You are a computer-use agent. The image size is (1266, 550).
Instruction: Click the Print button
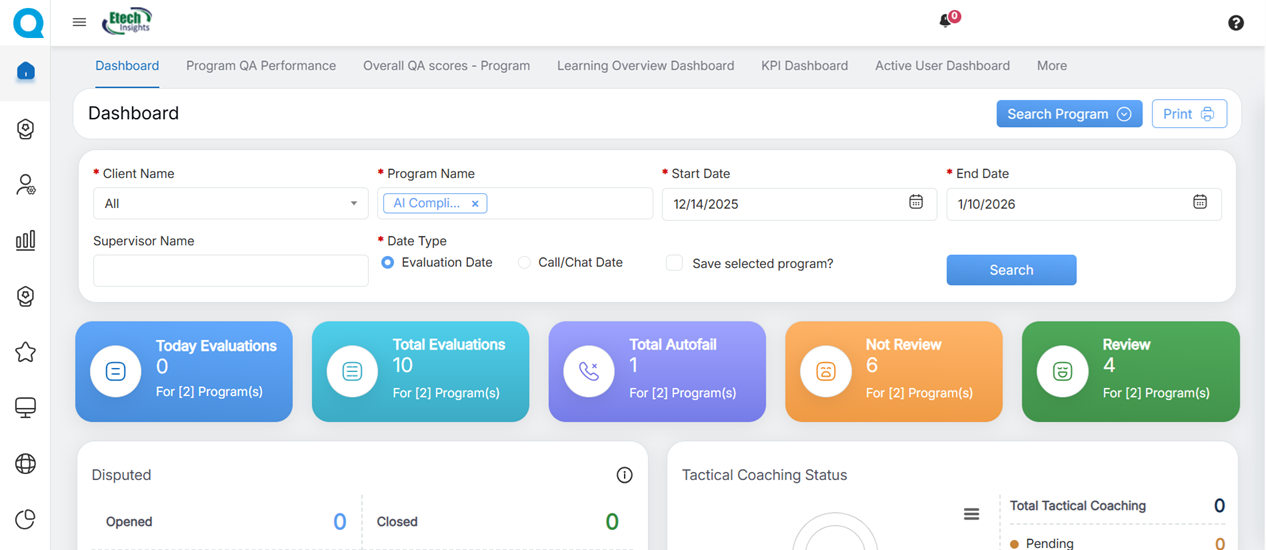pyautogui.click(x=1188, y=114)
